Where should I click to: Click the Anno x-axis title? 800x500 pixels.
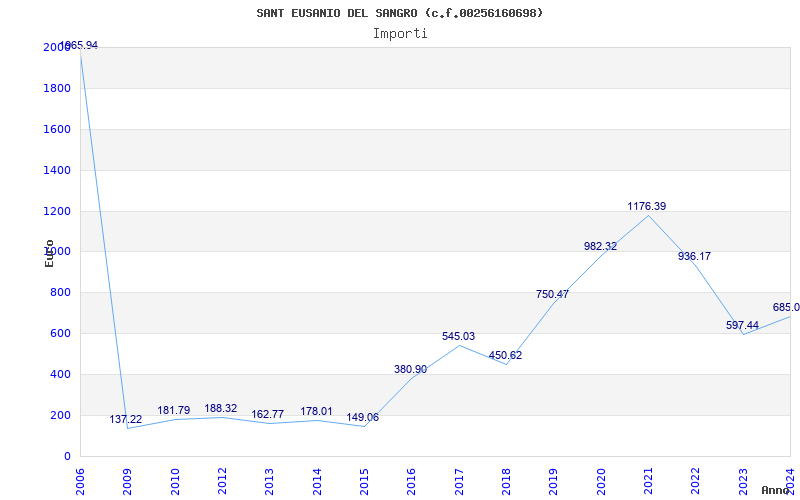(x=775, y=490)
